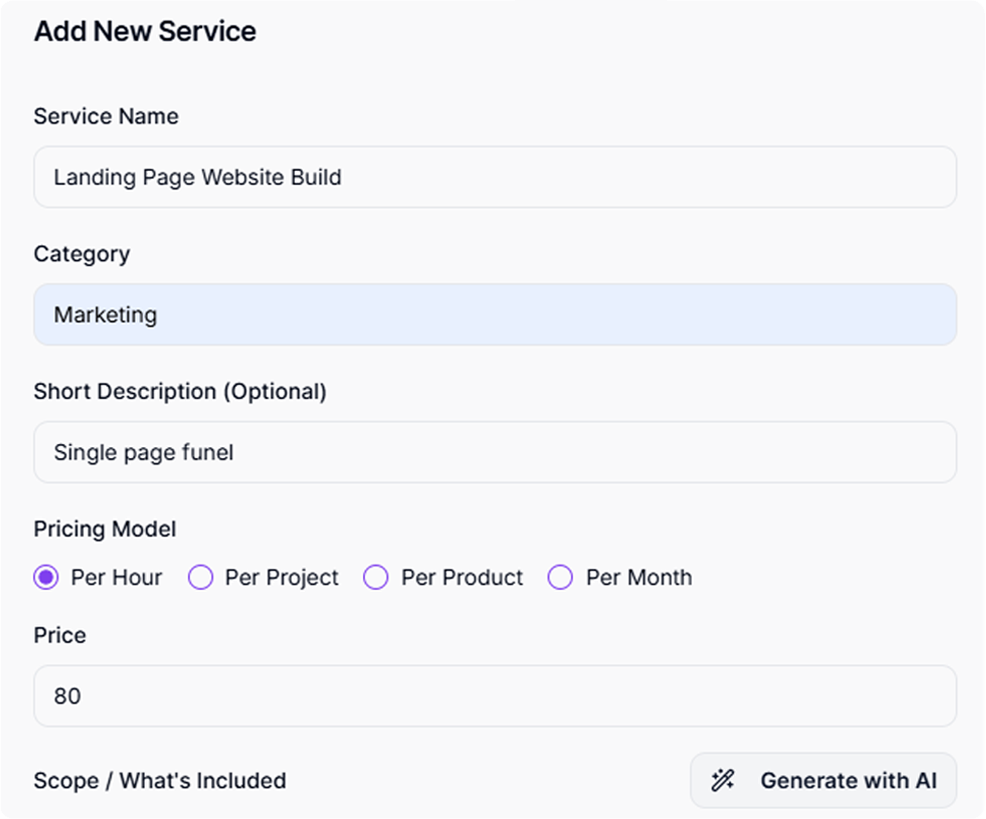Viewport: 986px width, 819px height.
Task: Click the "Per Month" label text
Action: pos(639,578)
